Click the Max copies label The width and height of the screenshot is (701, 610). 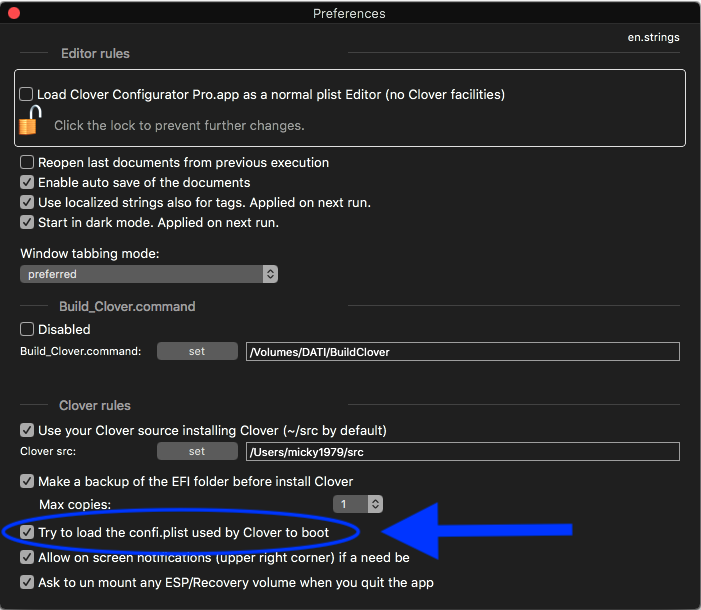[75, 505]
